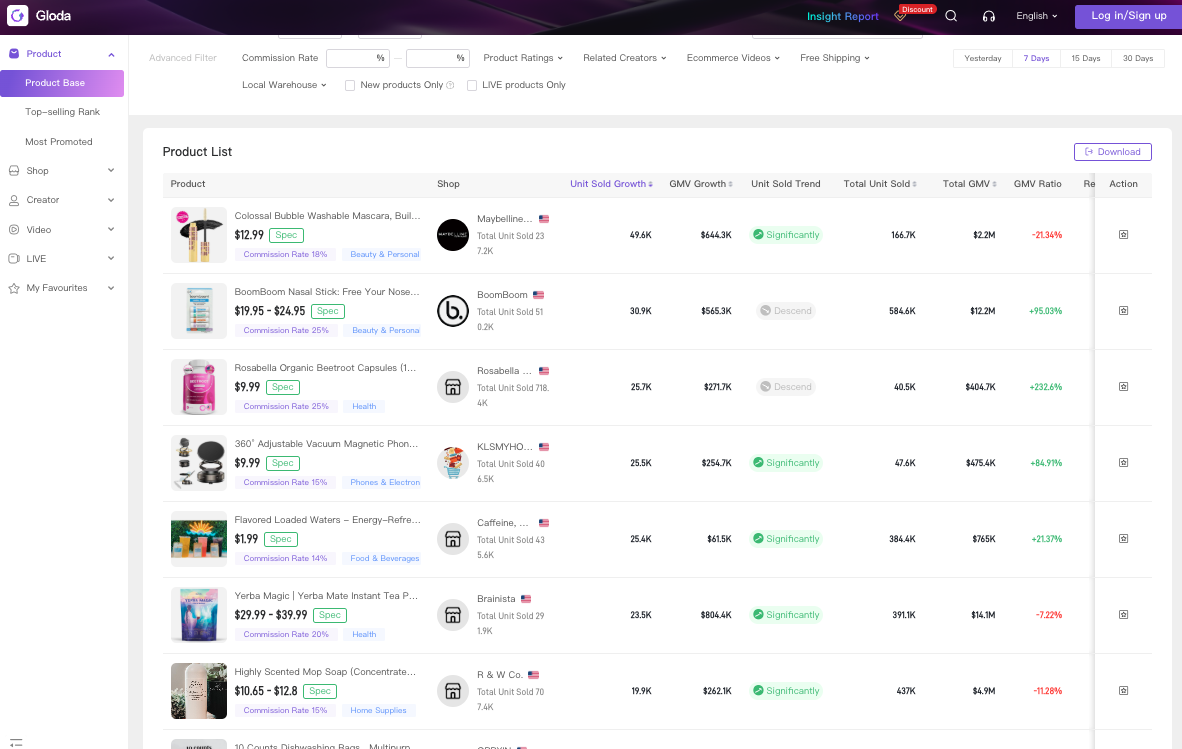The image size is (1182, 749).
Task: Sort by Unit Sold Growth column
Action: pos(611,184)
